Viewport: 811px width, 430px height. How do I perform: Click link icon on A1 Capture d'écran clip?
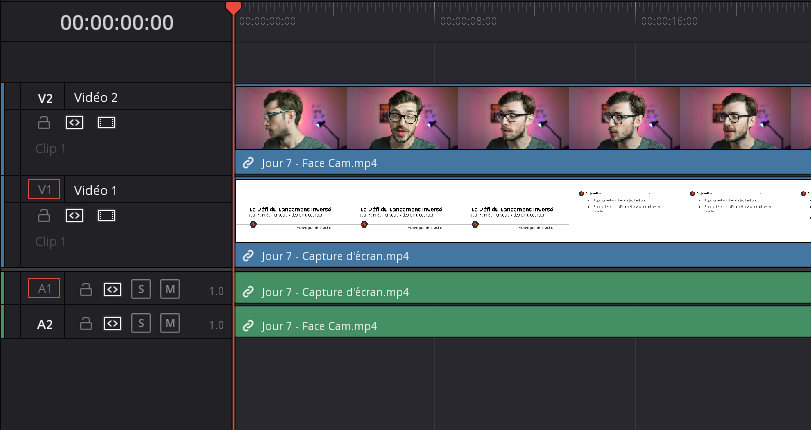(x=248, y=292)
